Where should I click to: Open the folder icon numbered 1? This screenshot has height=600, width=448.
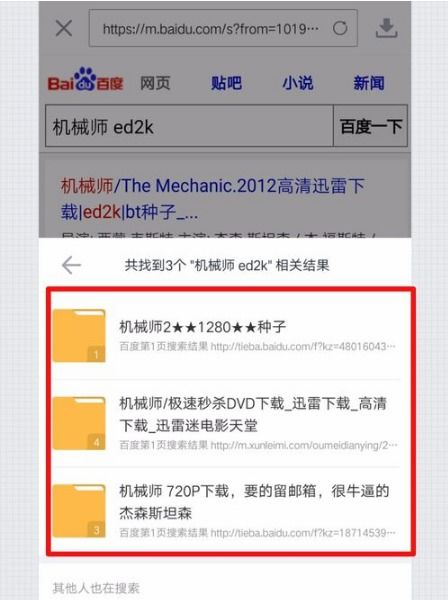79,336
